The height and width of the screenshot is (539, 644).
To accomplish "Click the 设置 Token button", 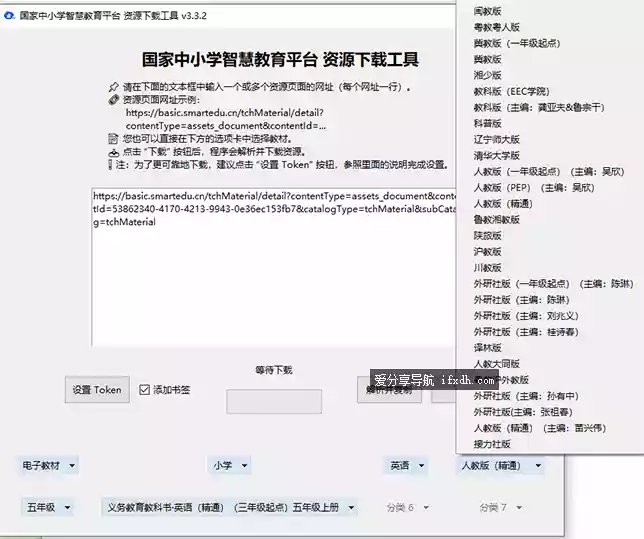I will coord(97,389).
